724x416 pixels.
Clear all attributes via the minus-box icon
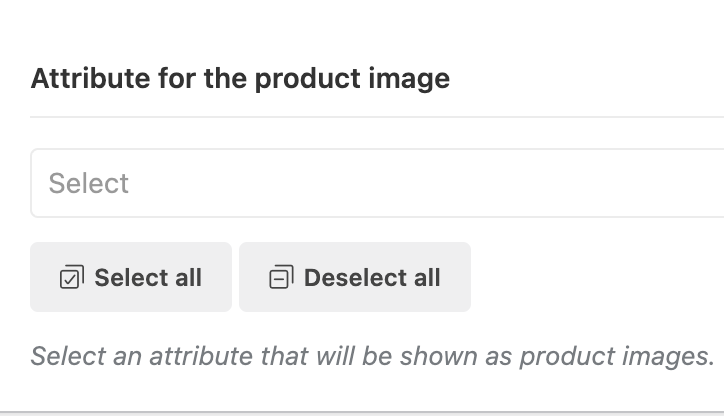point(280,278)
